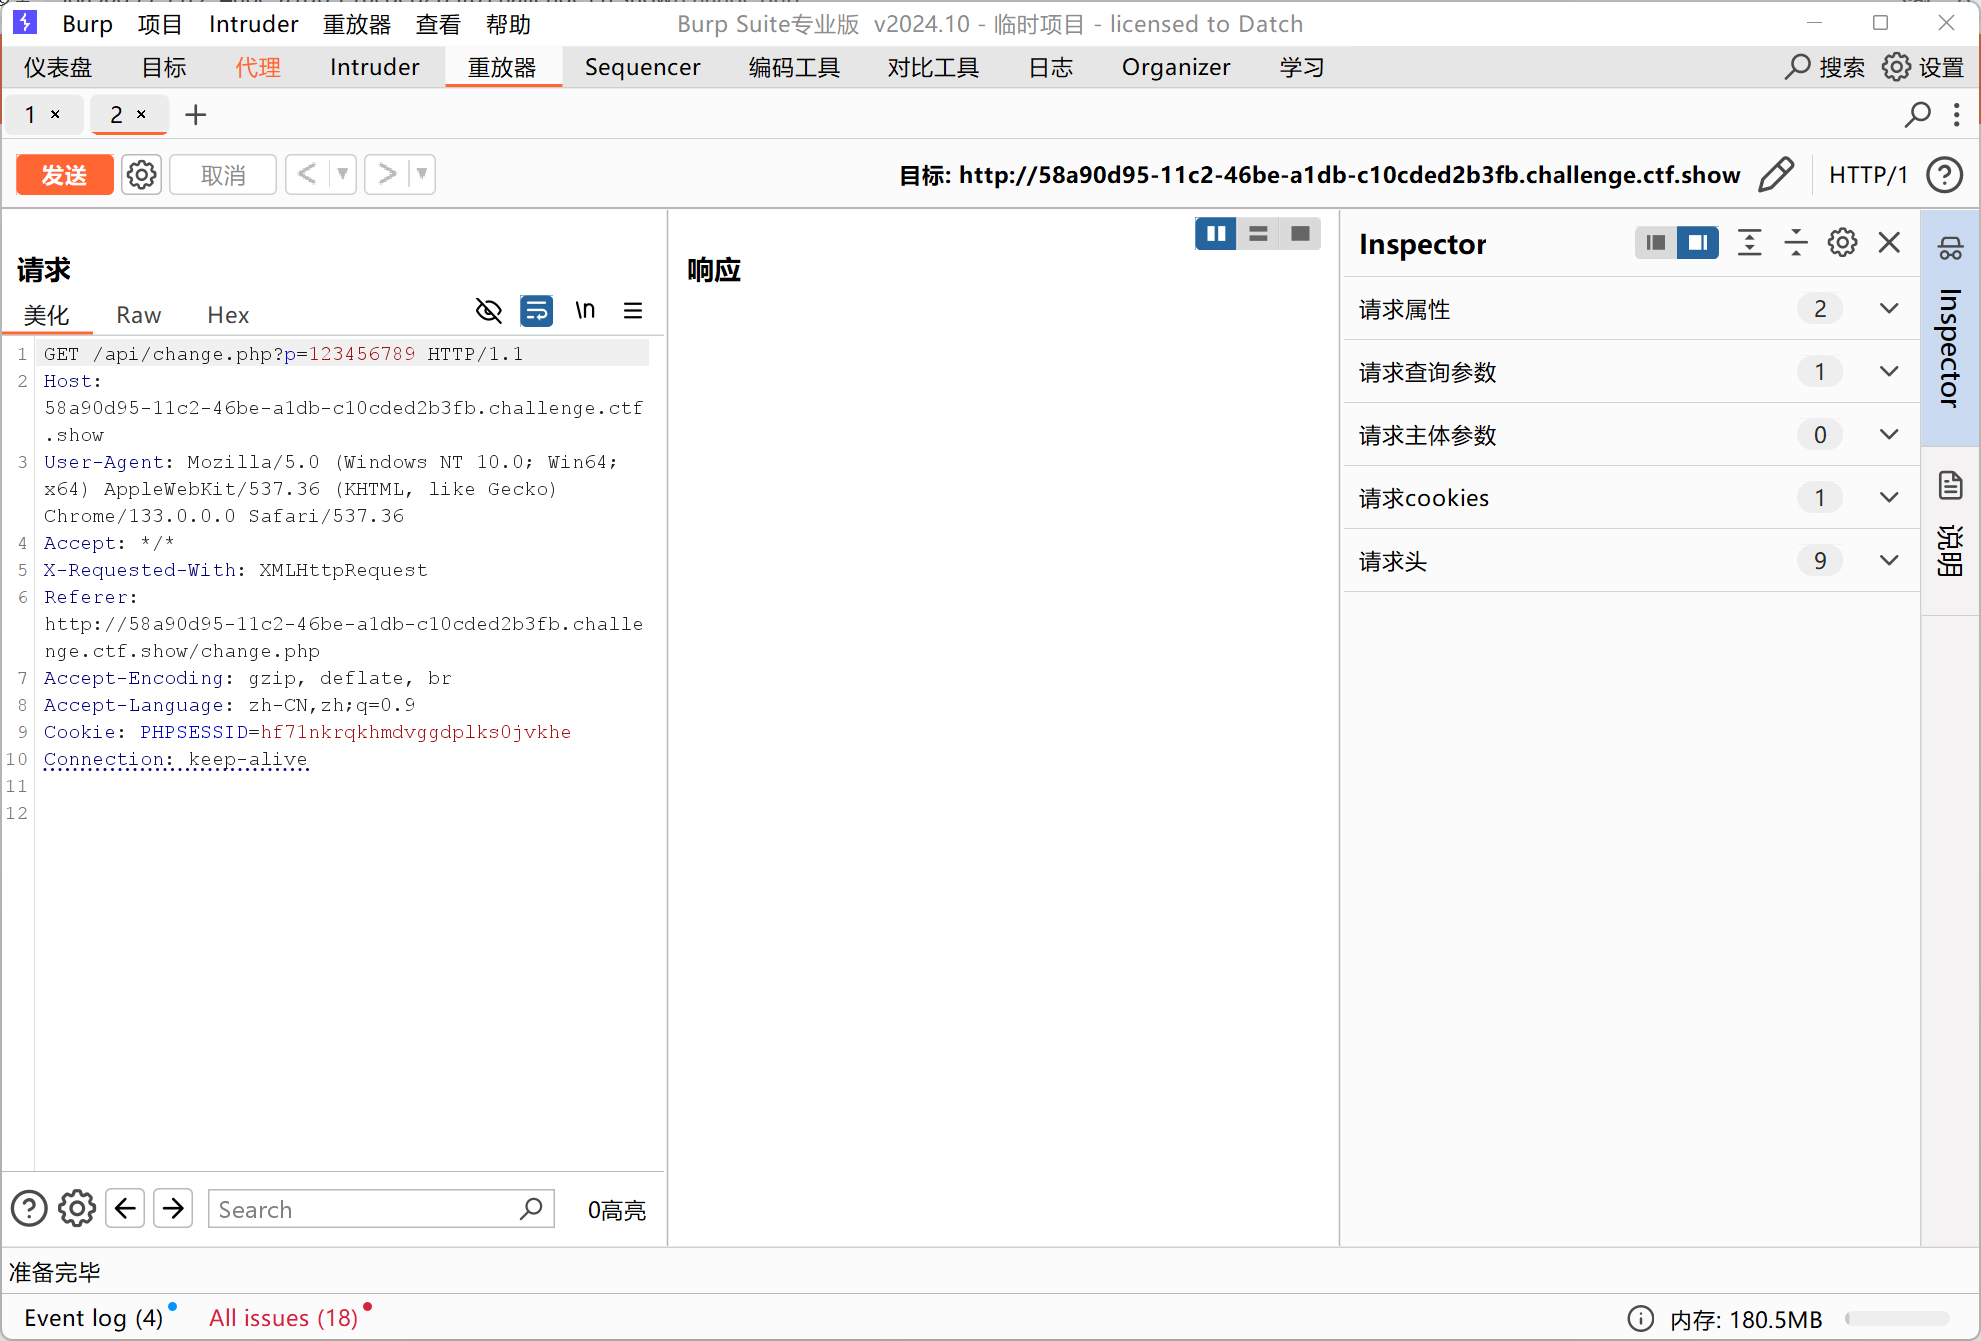Viewport: 1981px width, 1341px height.
Task: Toggle line wrap button in request editor
Action: [537, 311]
